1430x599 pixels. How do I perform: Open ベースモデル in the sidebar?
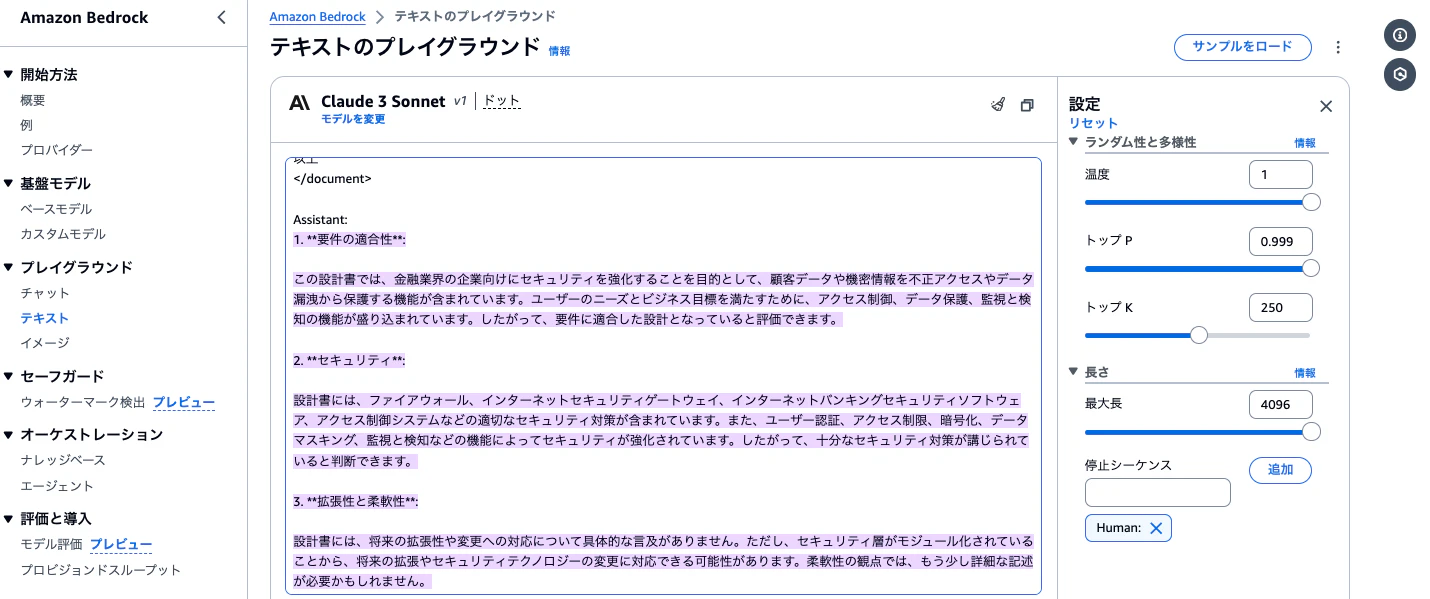[x=56, y=209]
